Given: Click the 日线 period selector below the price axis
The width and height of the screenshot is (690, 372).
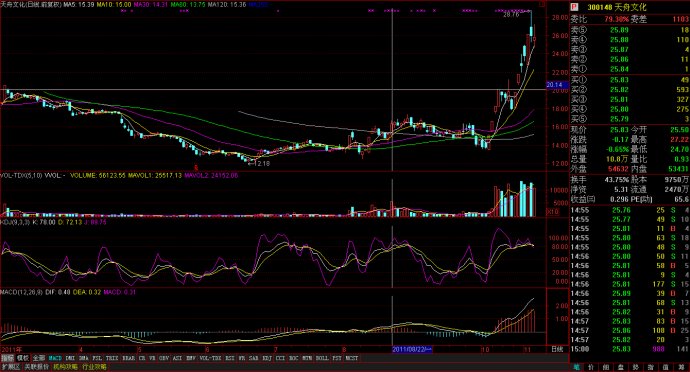Looking at the screenshot, I should [557, 349].
